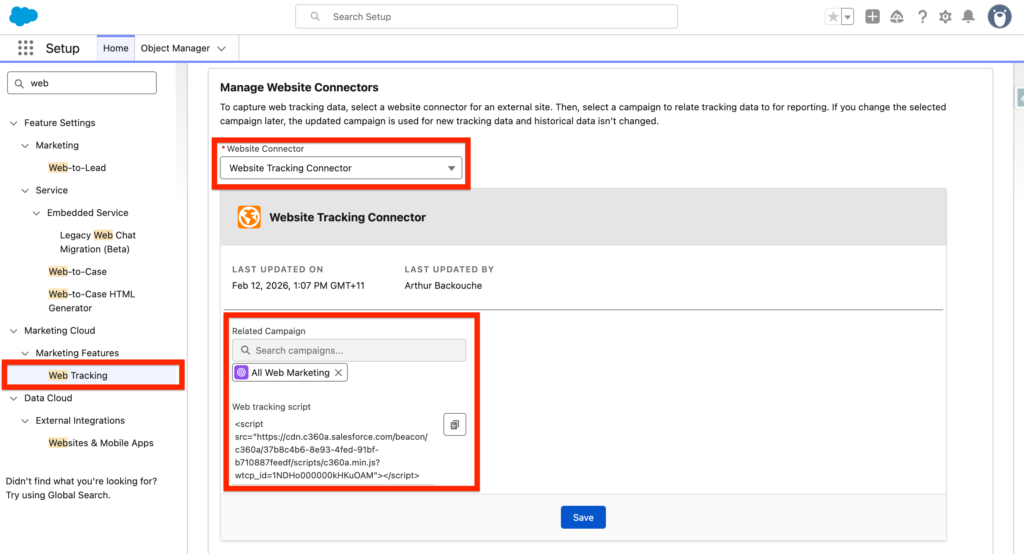Screen dimensions: 1024x554
Task: Open the user profile avatar
Action: coord(999,17)
